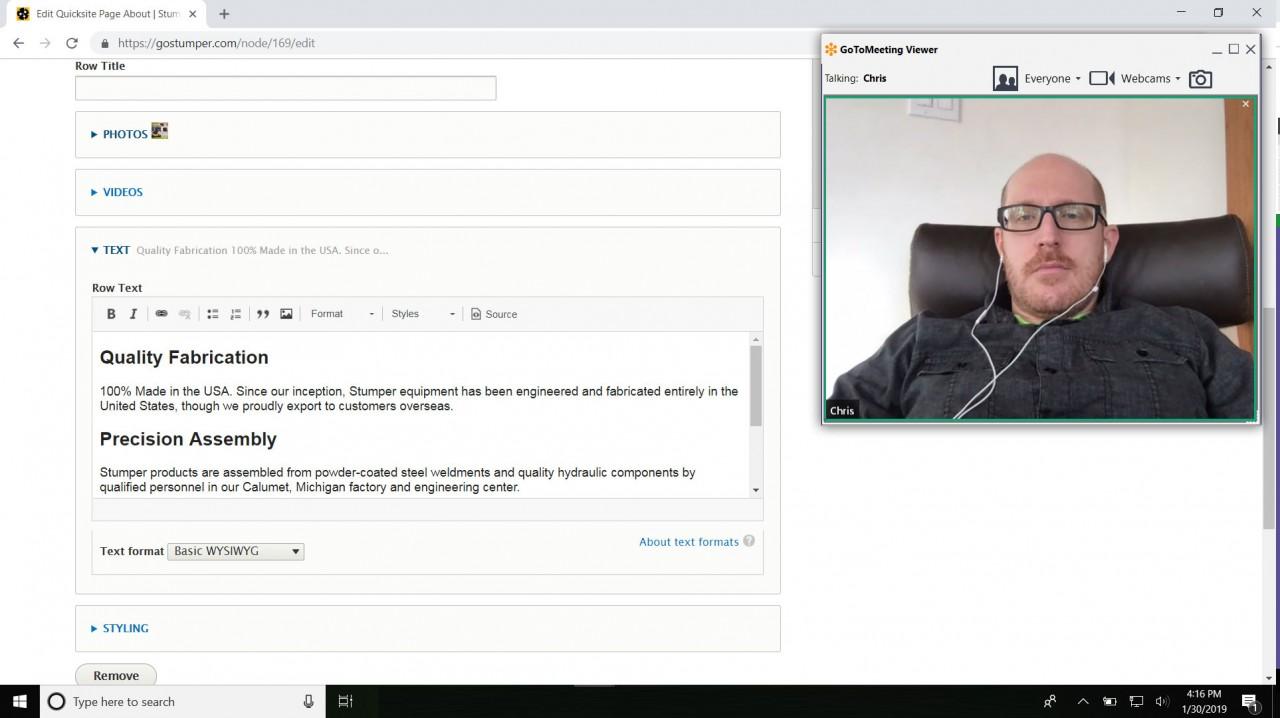The width and height of the screenshot is (1280, 718).
Task: Open the Webcams dropdown in GoToMeeting Viewer
Action: pyautogui.click(x=1150, y=78)
